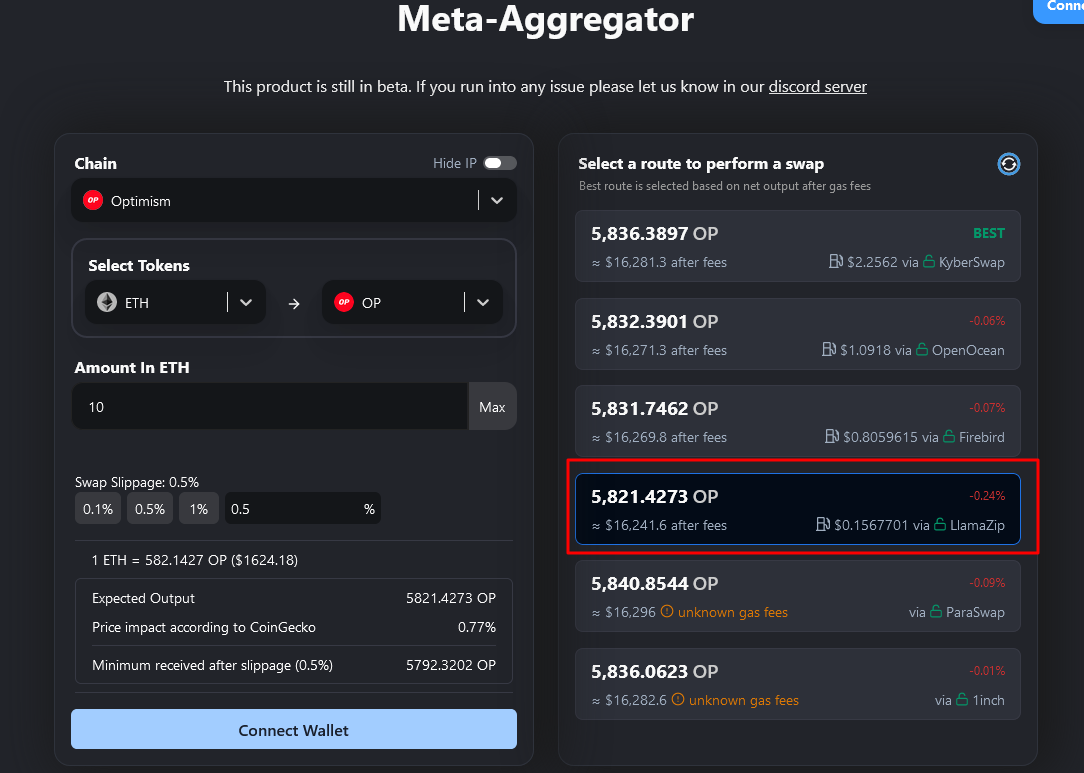
Task: Select the 0.5% slippage preset
Action: pos(149,508)
